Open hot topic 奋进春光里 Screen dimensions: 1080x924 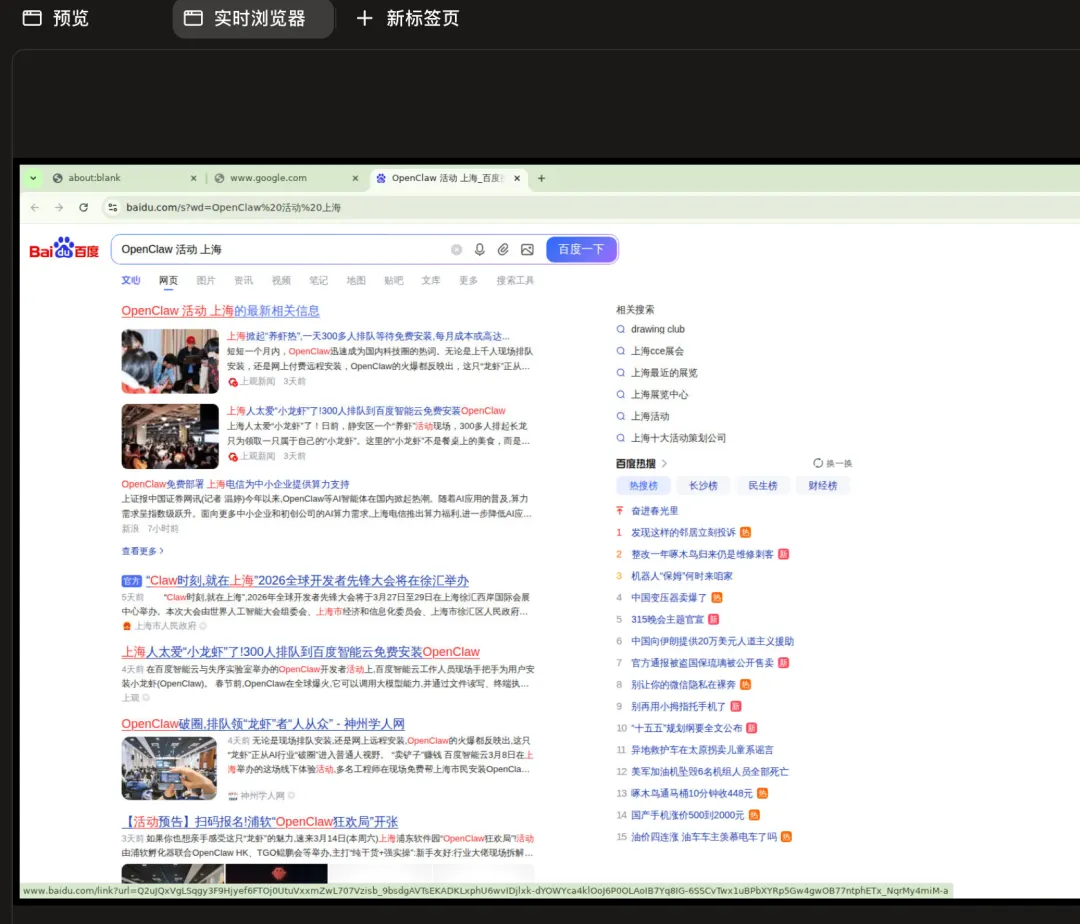654,511
